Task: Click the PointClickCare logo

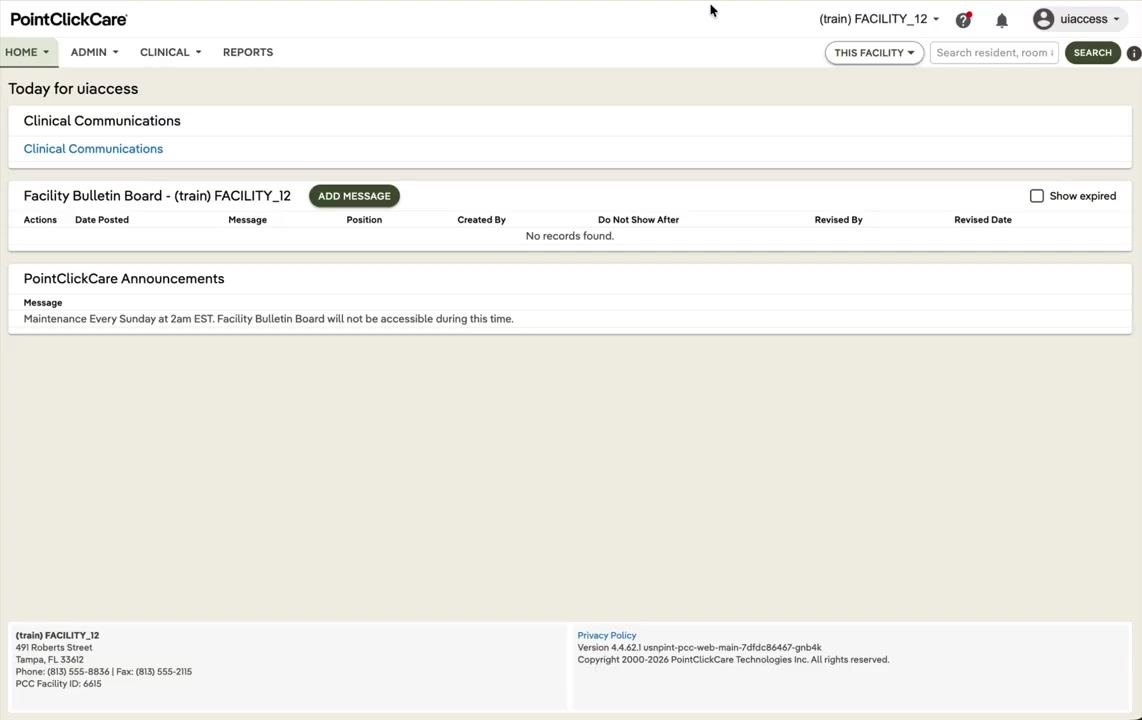Action: point(68,19)
